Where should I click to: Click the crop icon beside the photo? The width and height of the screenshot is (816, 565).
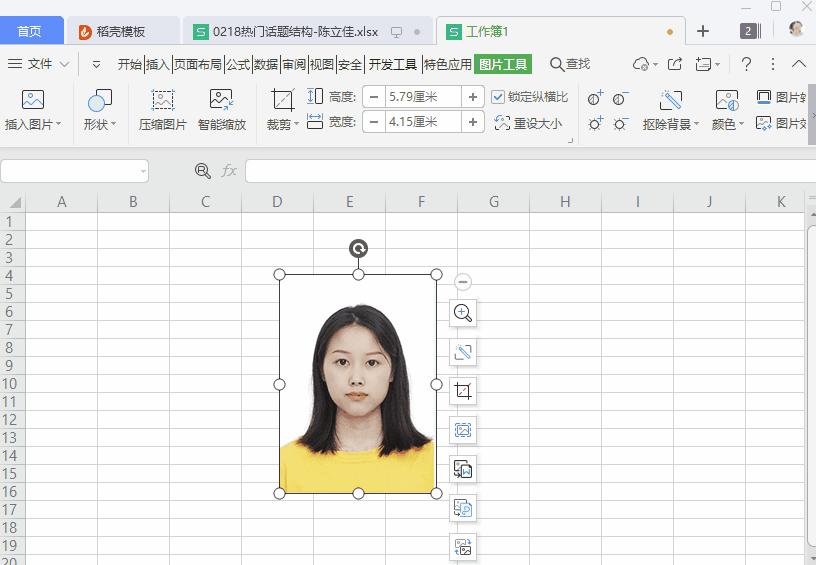(x=463, y=391)
